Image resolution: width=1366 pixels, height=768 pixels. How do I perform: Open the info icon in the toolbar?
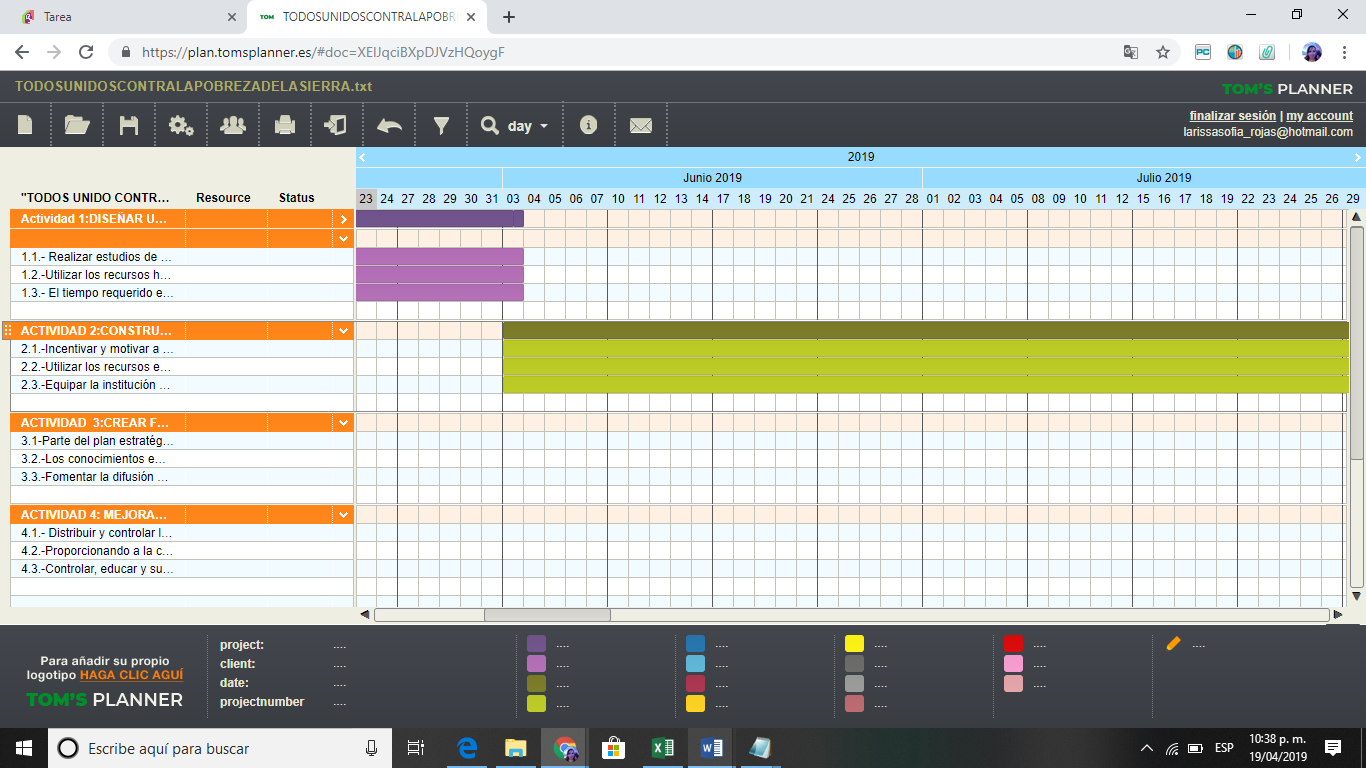pos(589,125)
